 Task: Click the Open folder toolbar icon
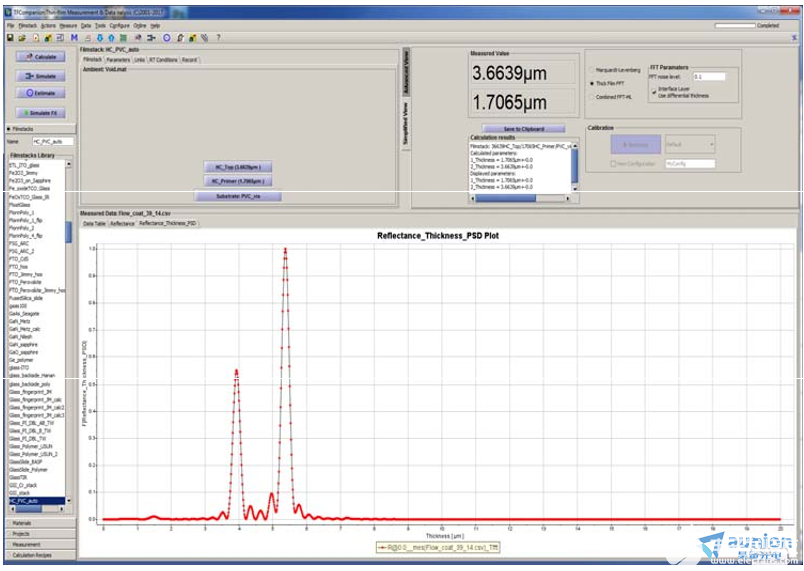(x=21, y=37)
